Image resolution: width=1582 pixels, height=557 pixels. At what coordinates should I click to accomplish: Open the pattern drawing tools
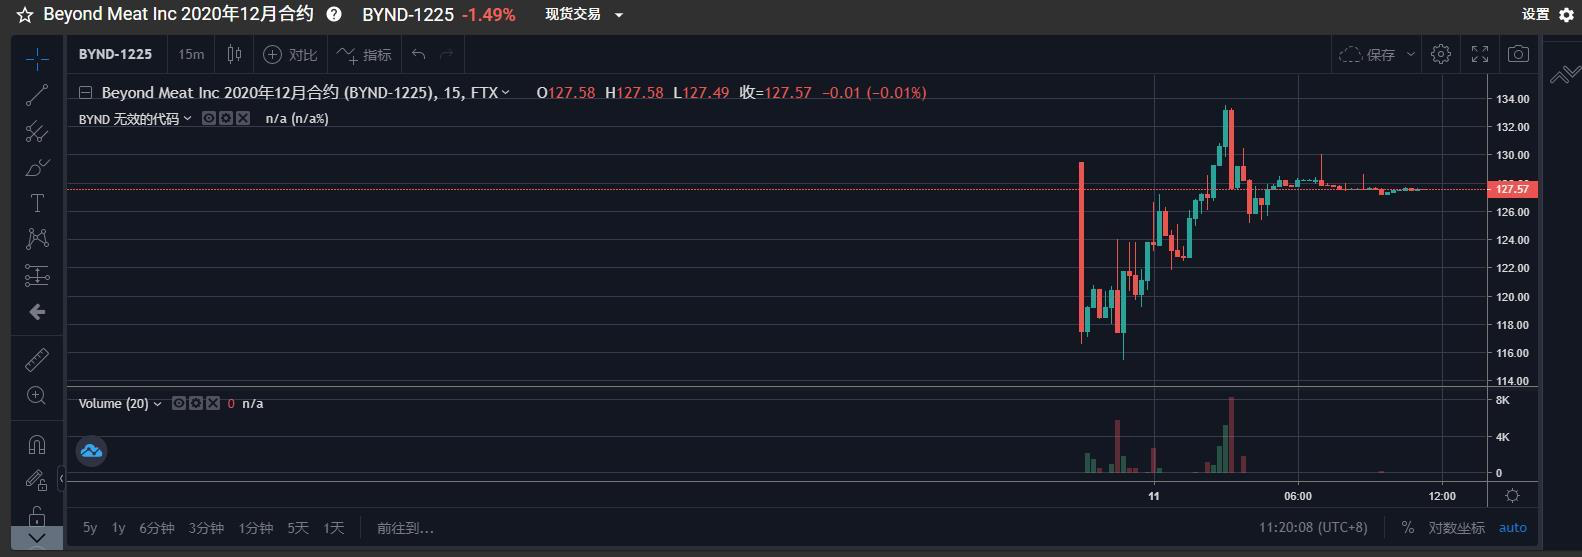pos(37,239)
